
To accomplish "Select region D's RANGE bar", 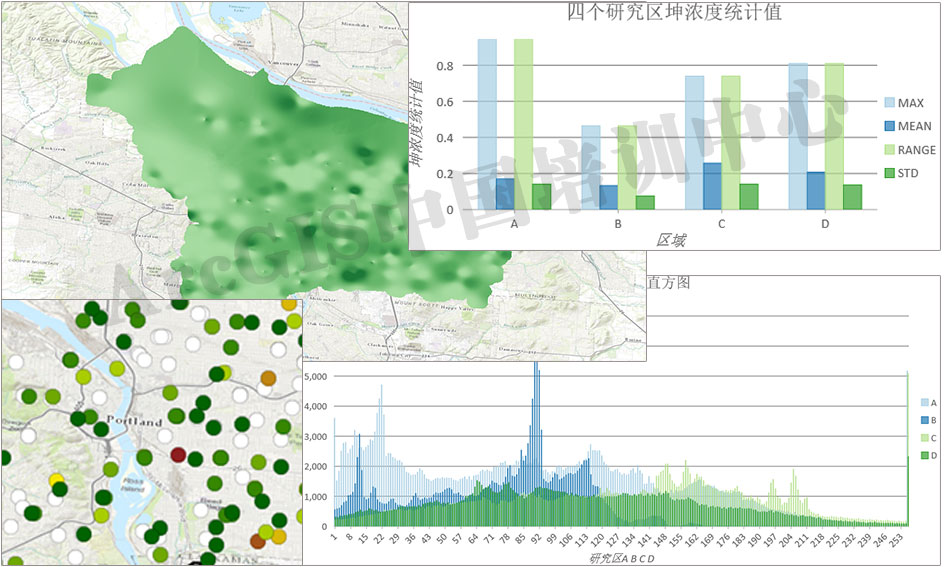I will (x=834, y=136).
